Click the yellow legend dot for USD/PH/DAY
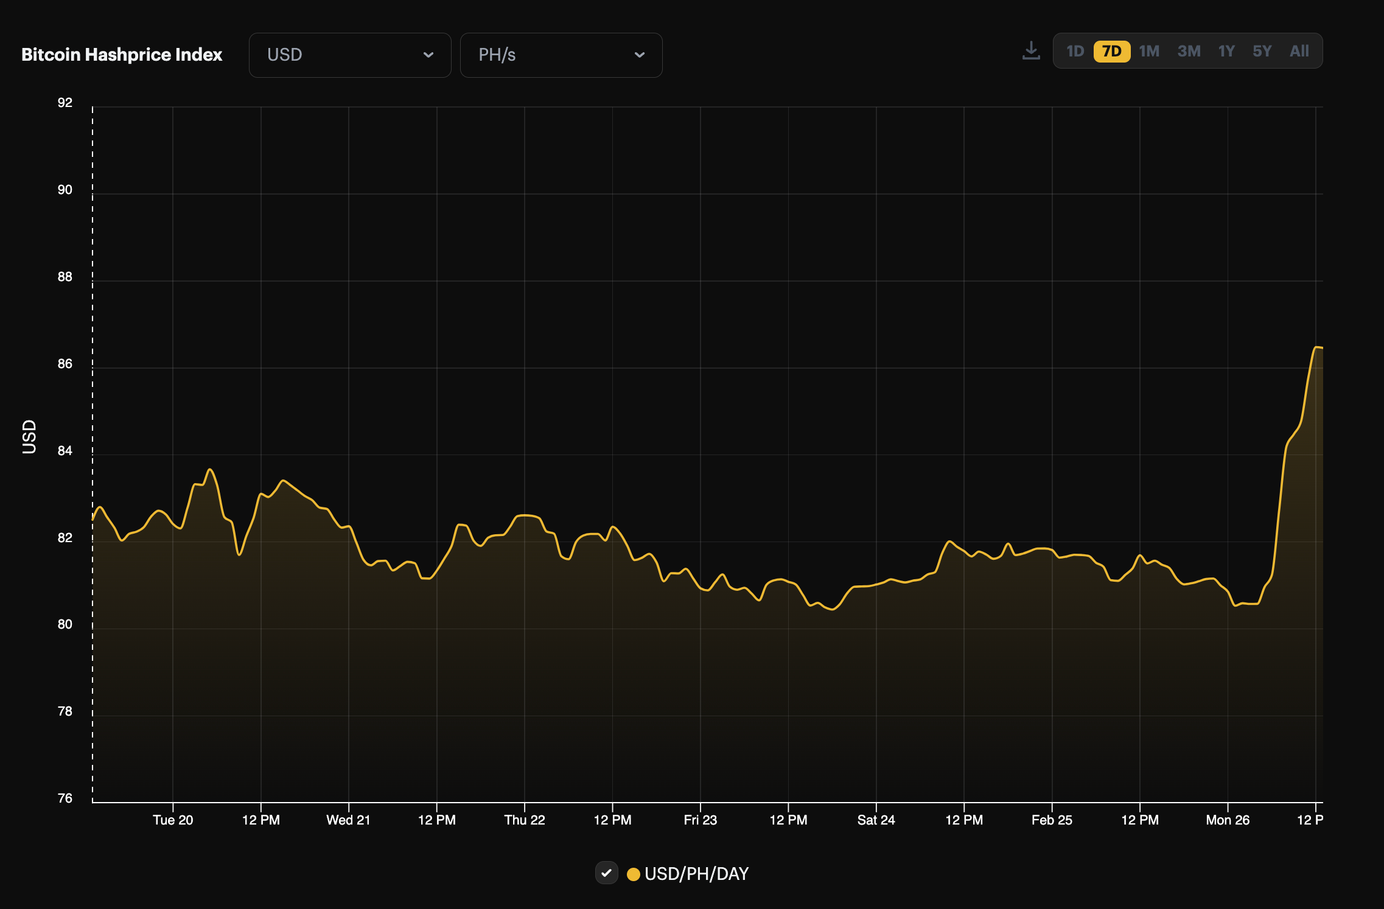This screenshot has height=909, width=1384. click(633, 873)
